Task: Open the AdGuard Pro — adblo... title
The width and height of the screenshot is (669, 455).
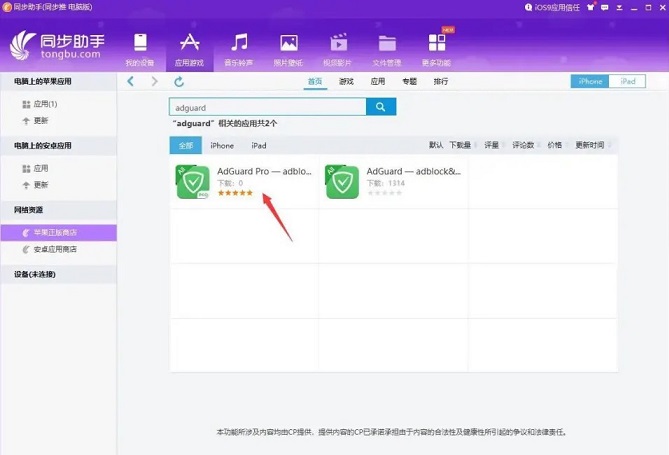Action: 265,171
